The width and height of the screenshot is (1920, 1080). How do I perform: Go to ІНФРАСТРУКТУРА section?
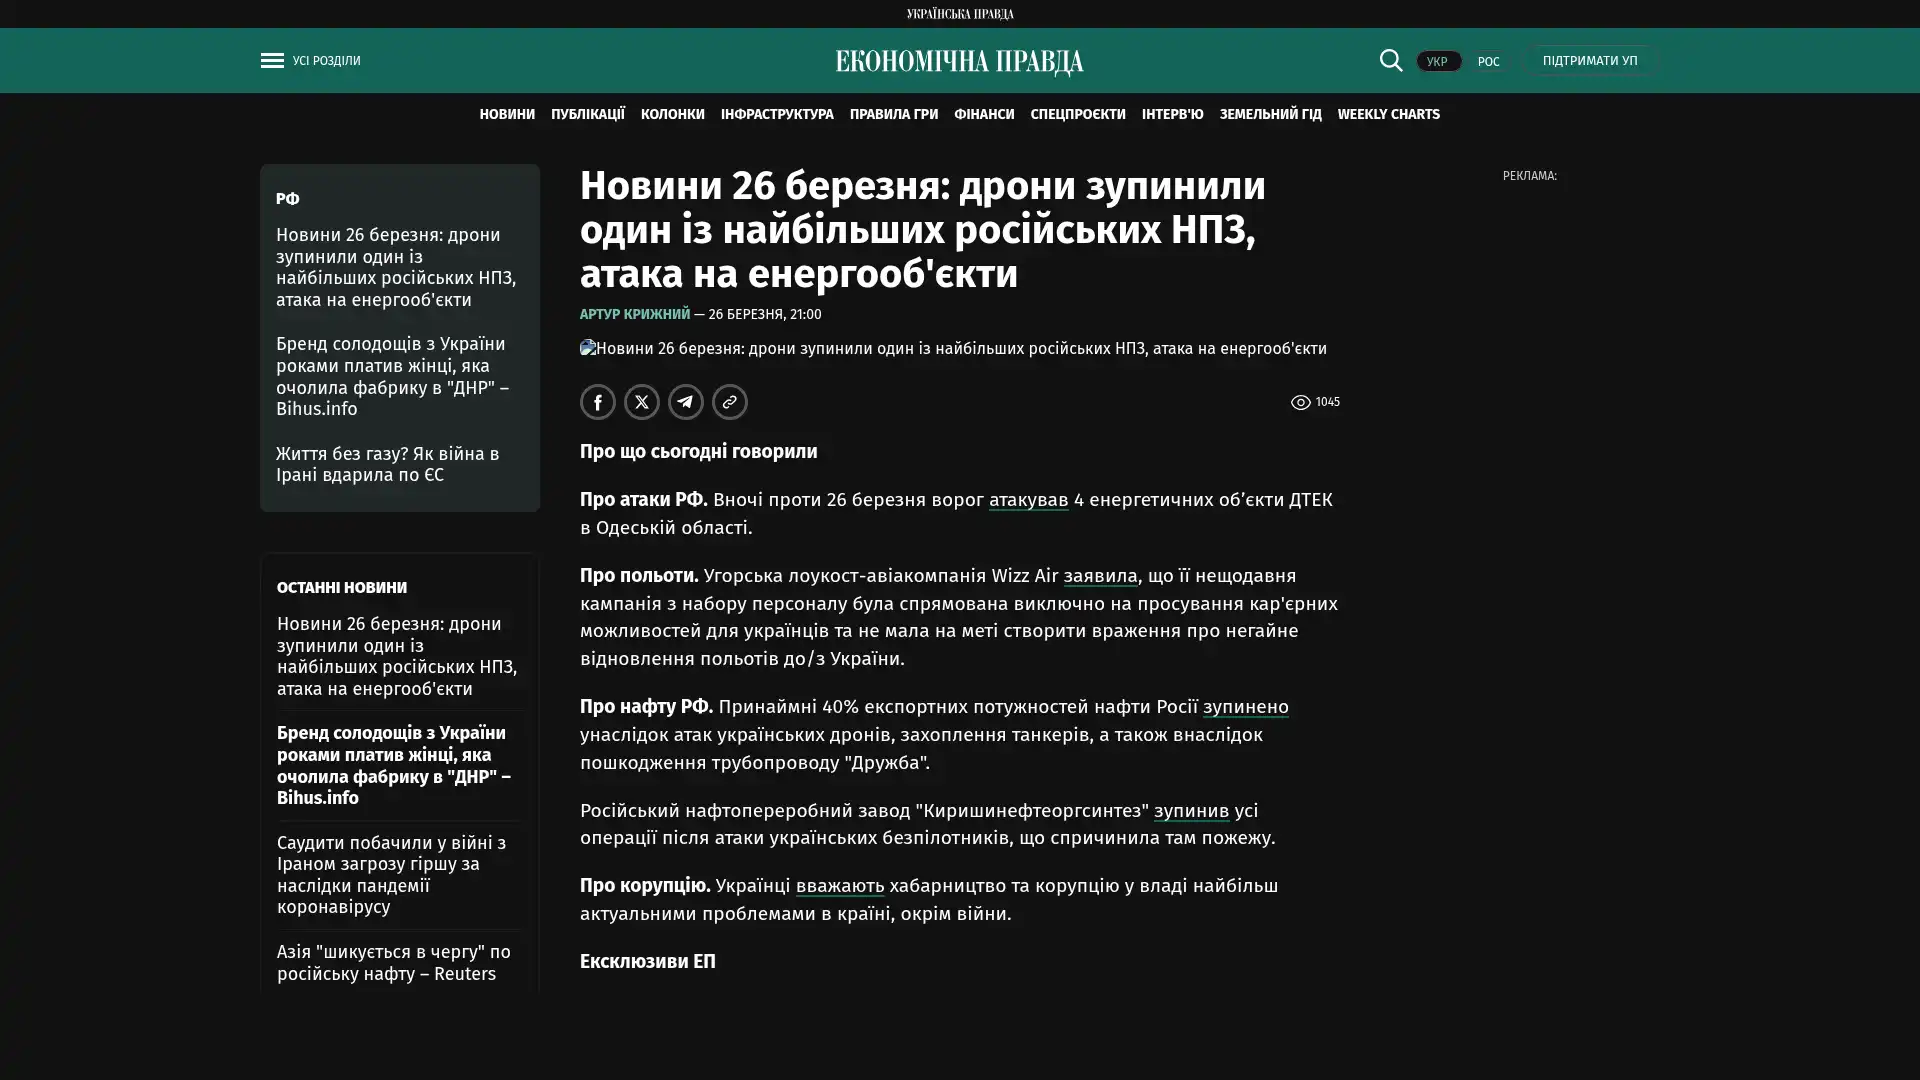tap(776, 115)
